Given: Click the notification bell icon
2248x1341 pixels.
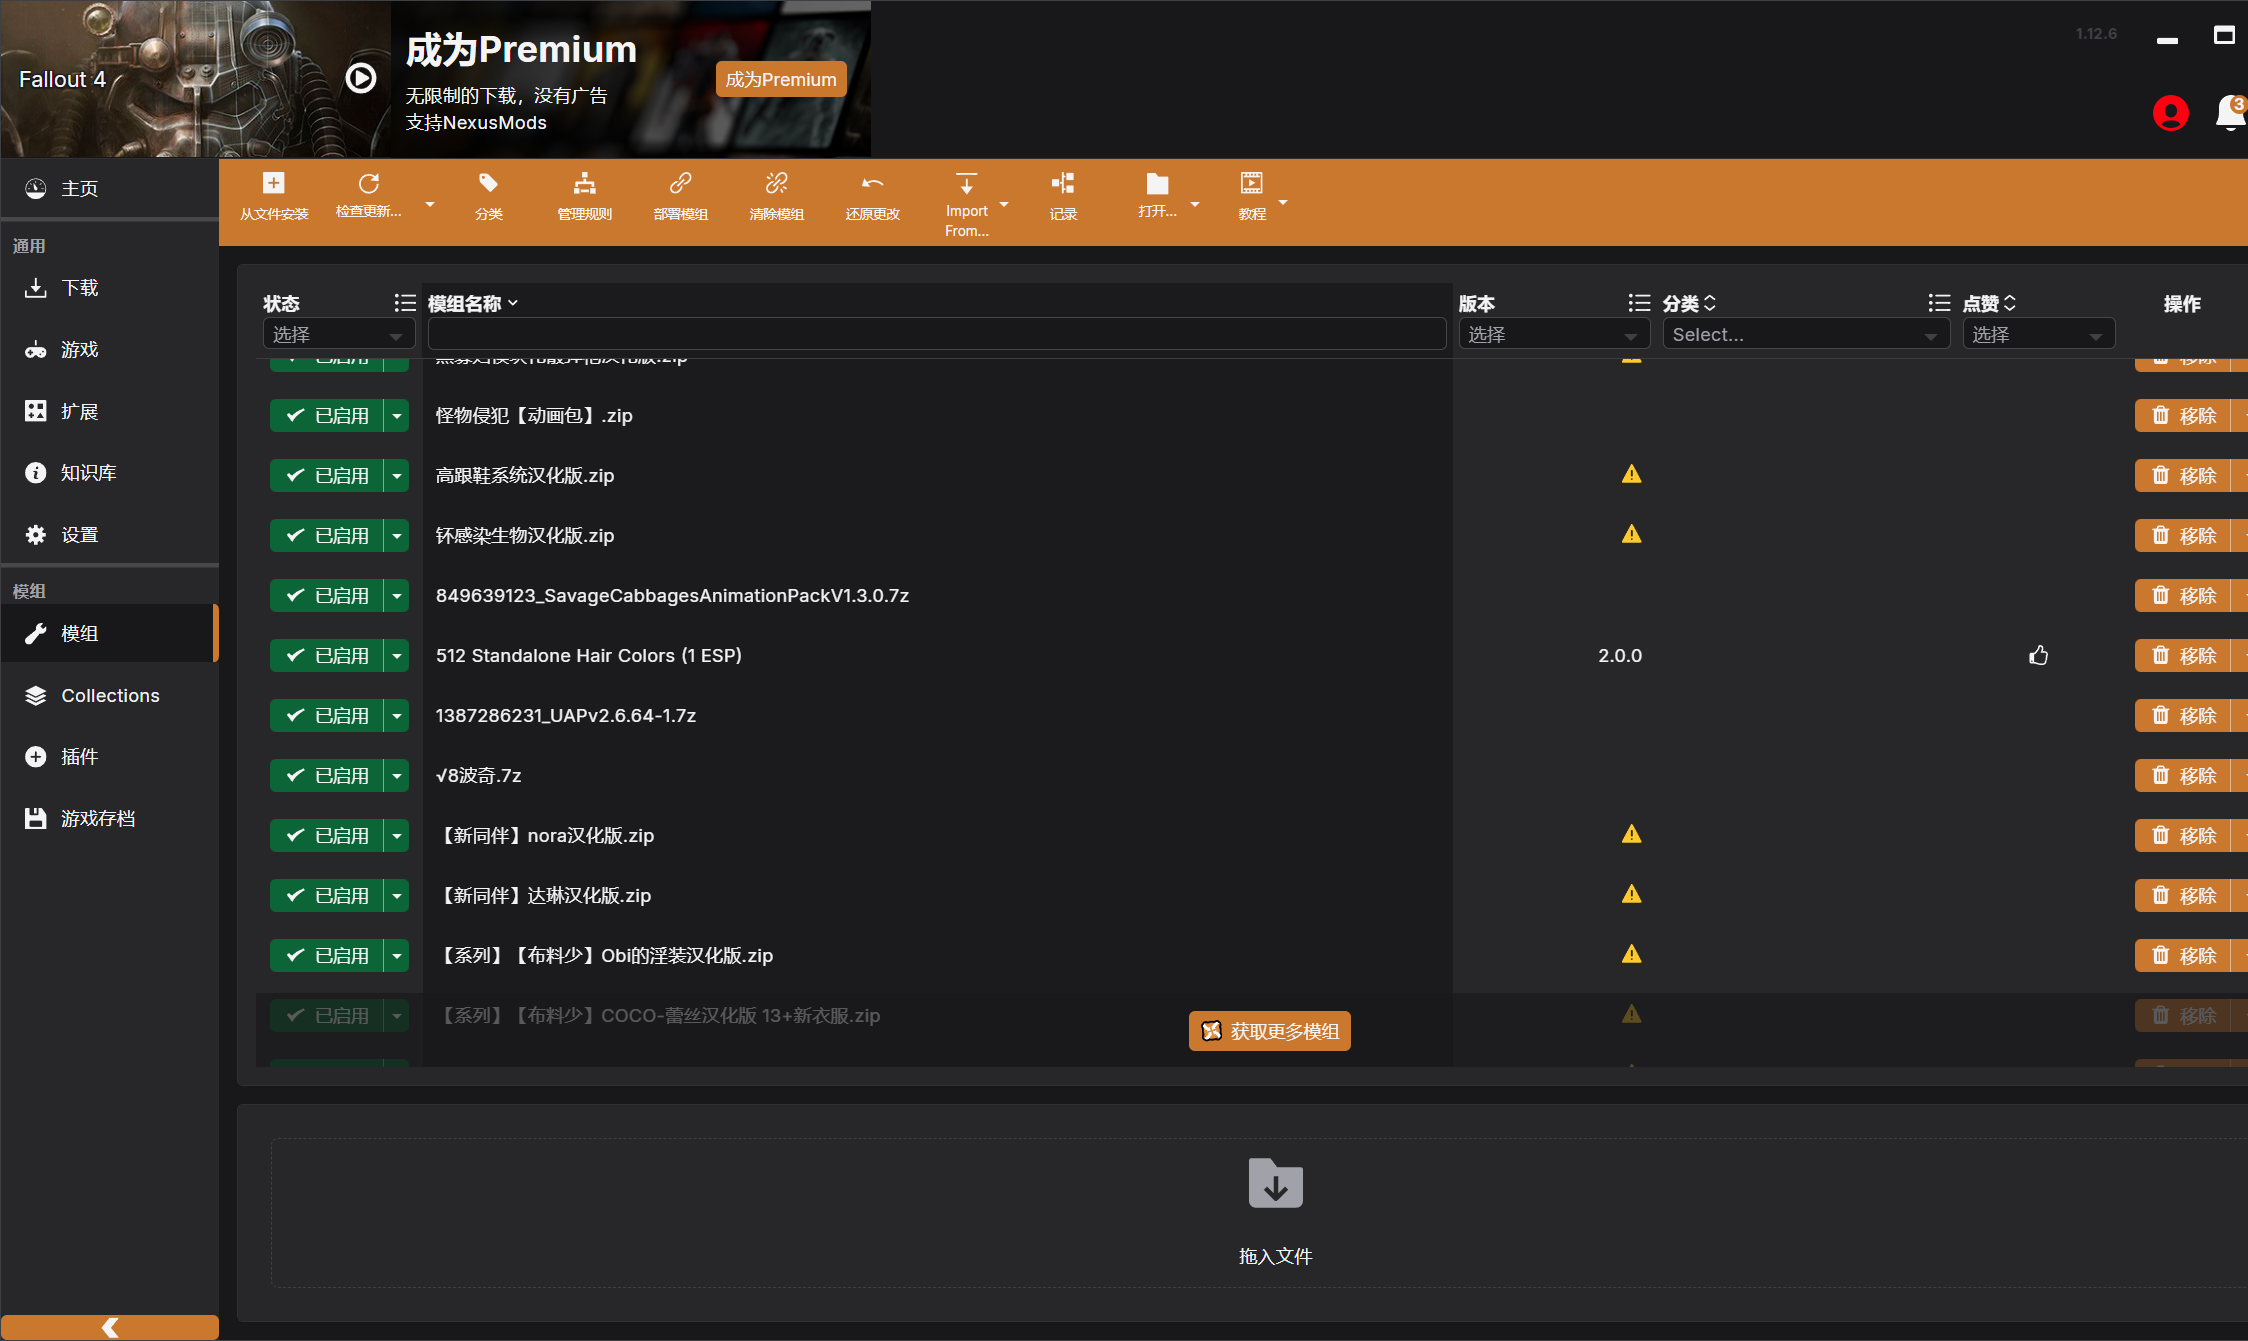Looking at the screenshot, I should pos(2230,112).
